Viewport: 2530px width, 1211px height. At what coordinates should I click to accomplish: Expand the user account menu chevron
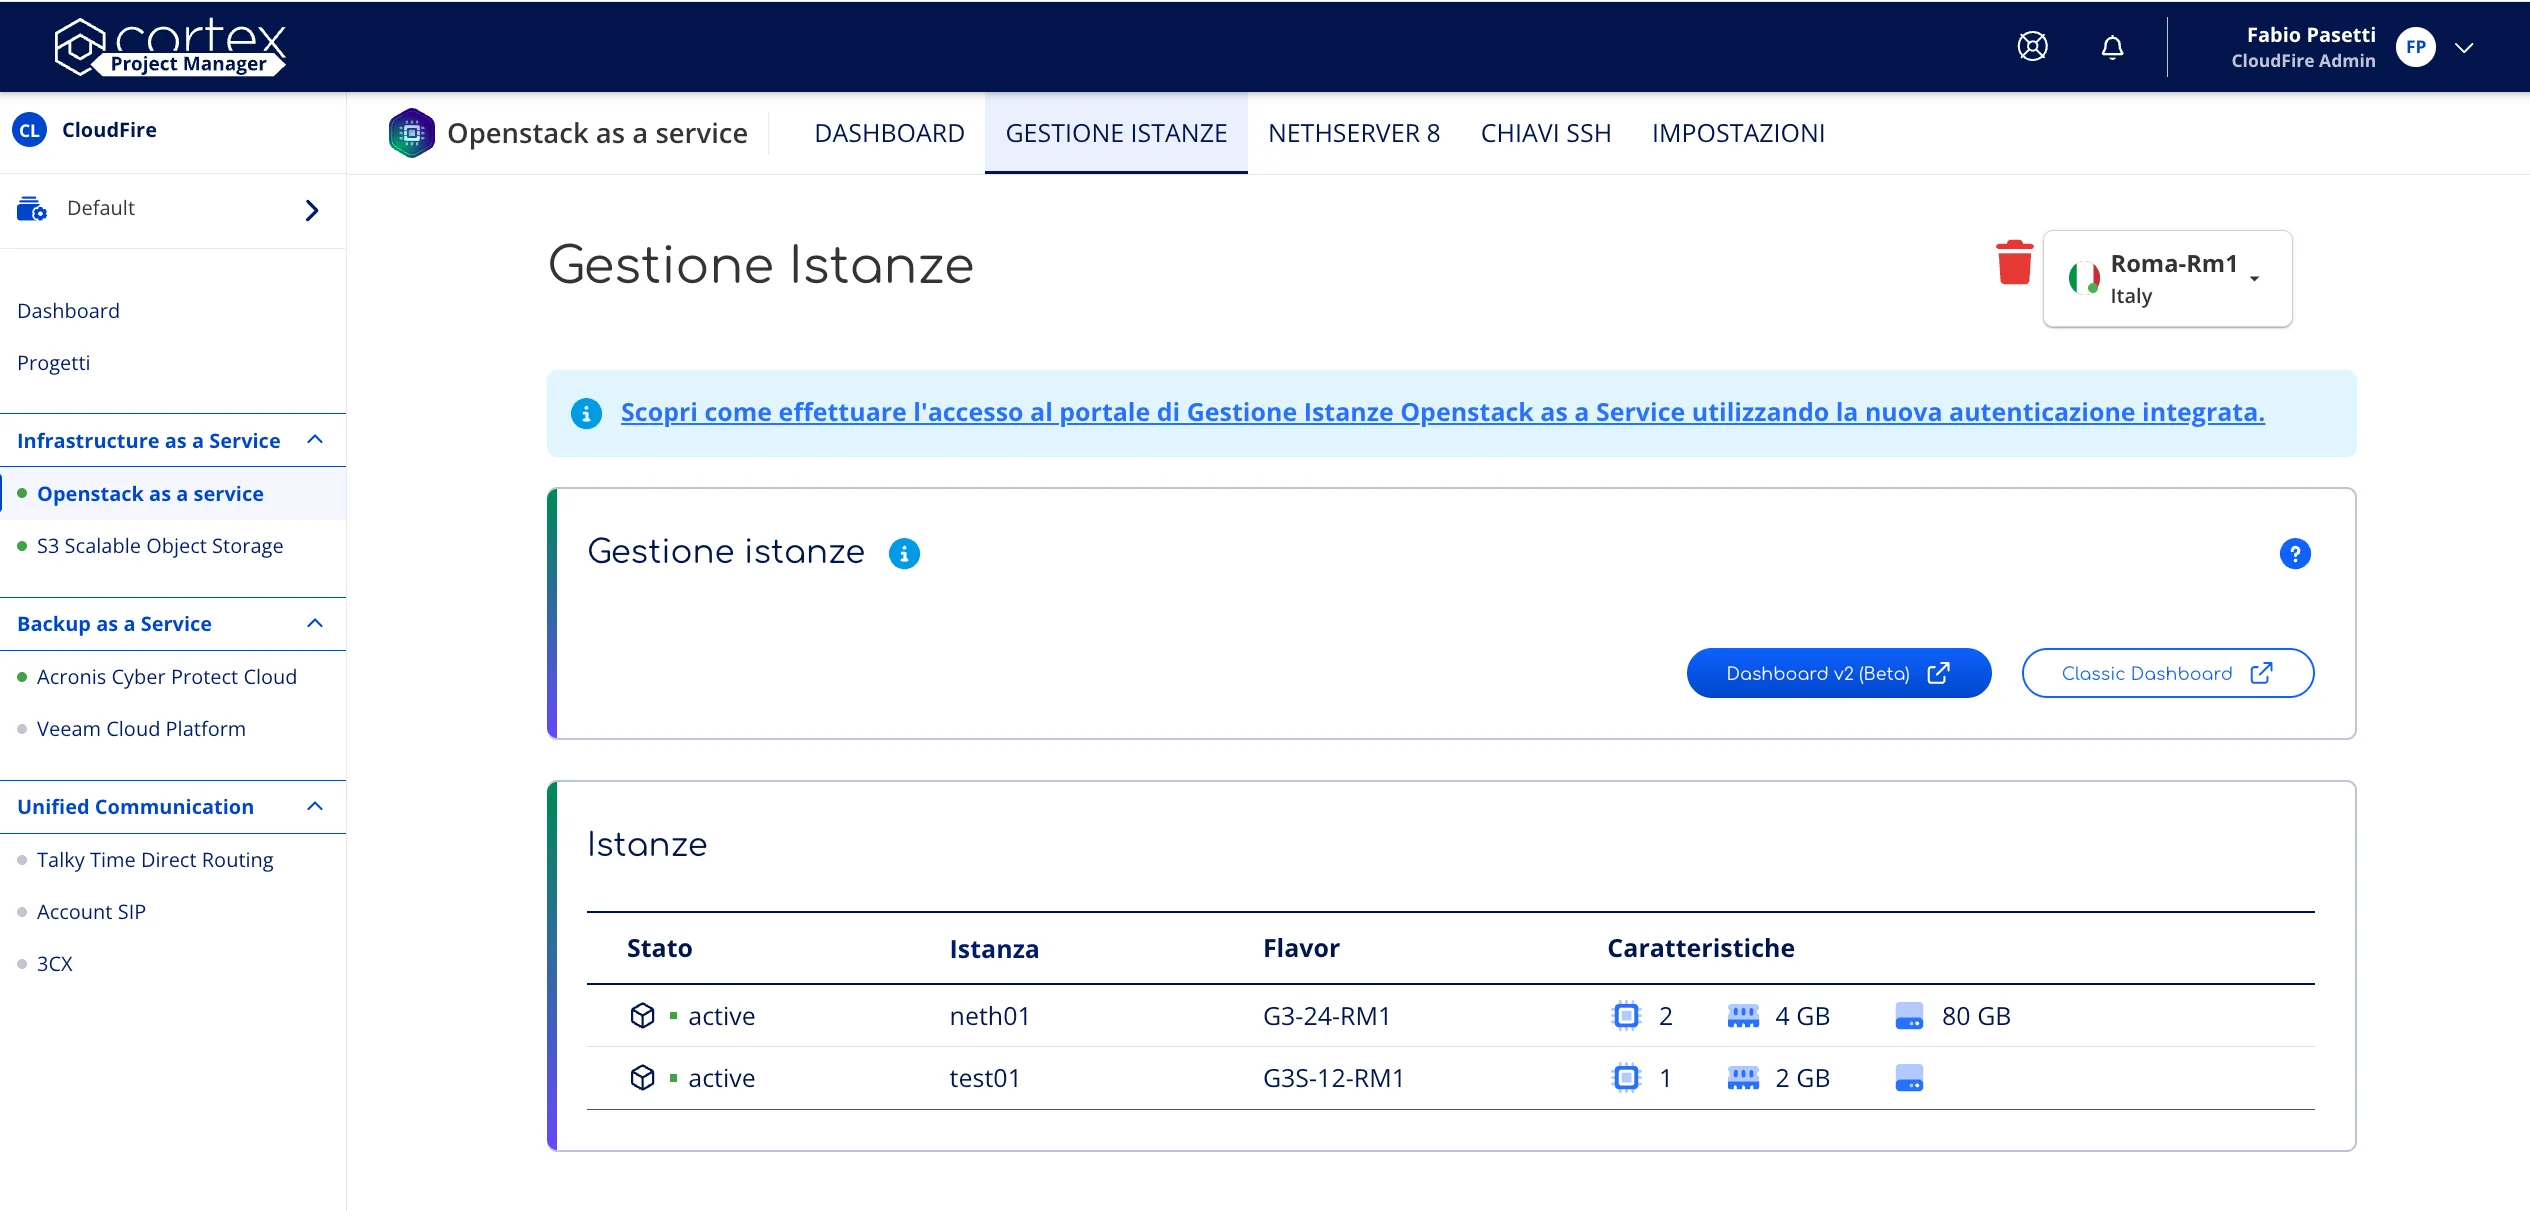click(x=2464, y=47)
